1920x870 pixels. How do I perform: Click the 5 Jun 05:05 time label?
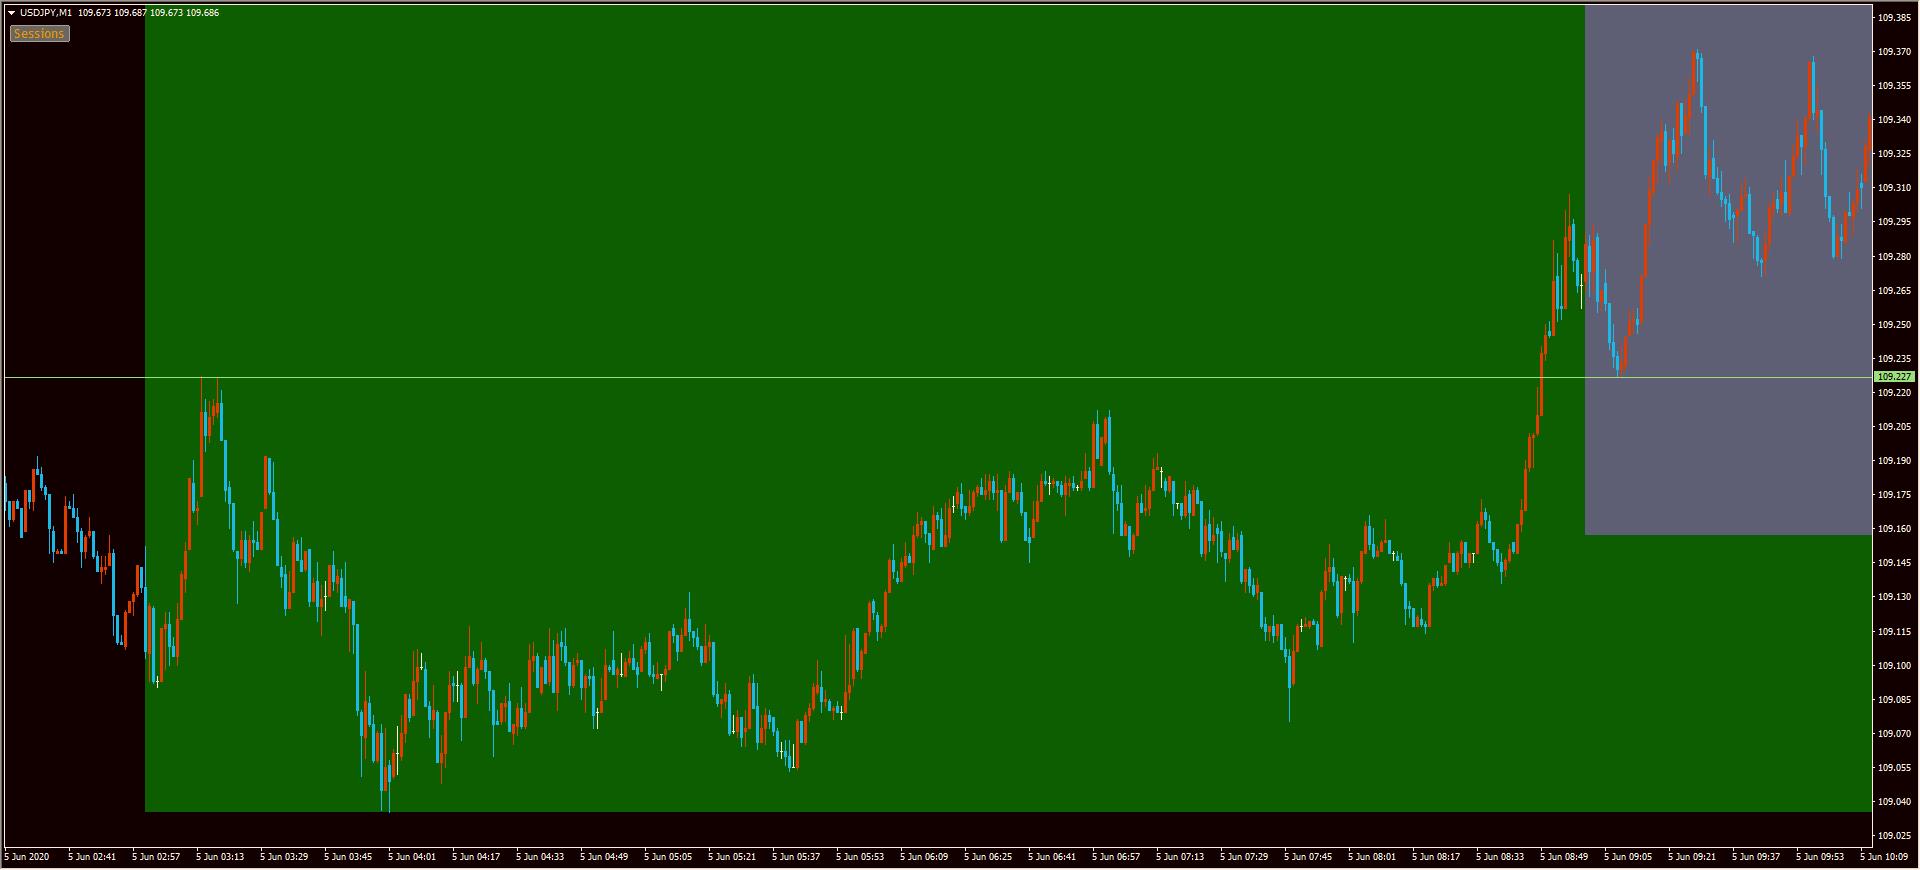(668, 857)
